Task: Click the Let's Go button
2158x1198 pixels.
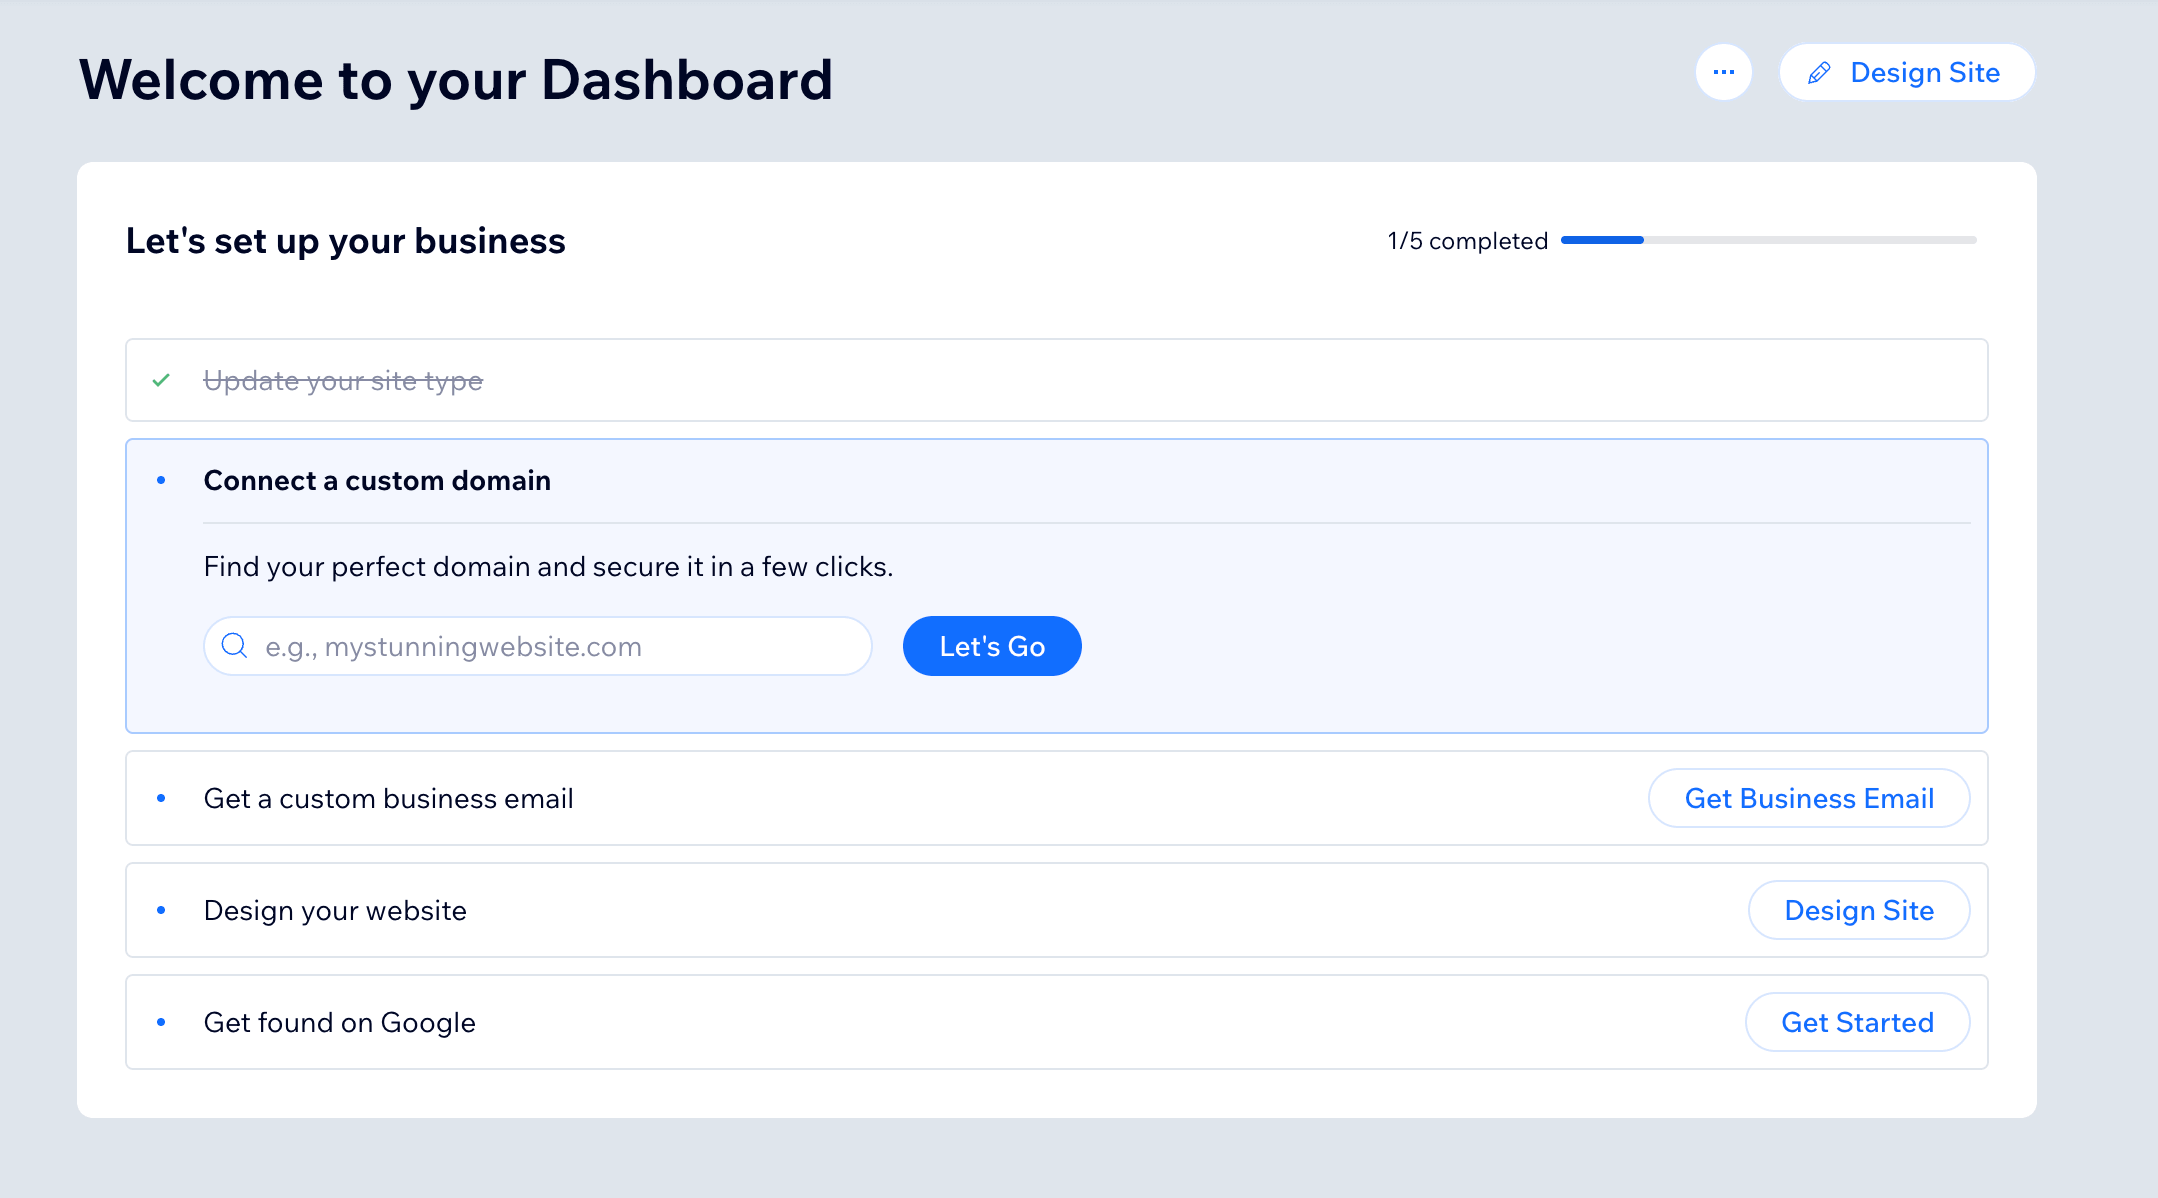Action: [x=992, y=646]
